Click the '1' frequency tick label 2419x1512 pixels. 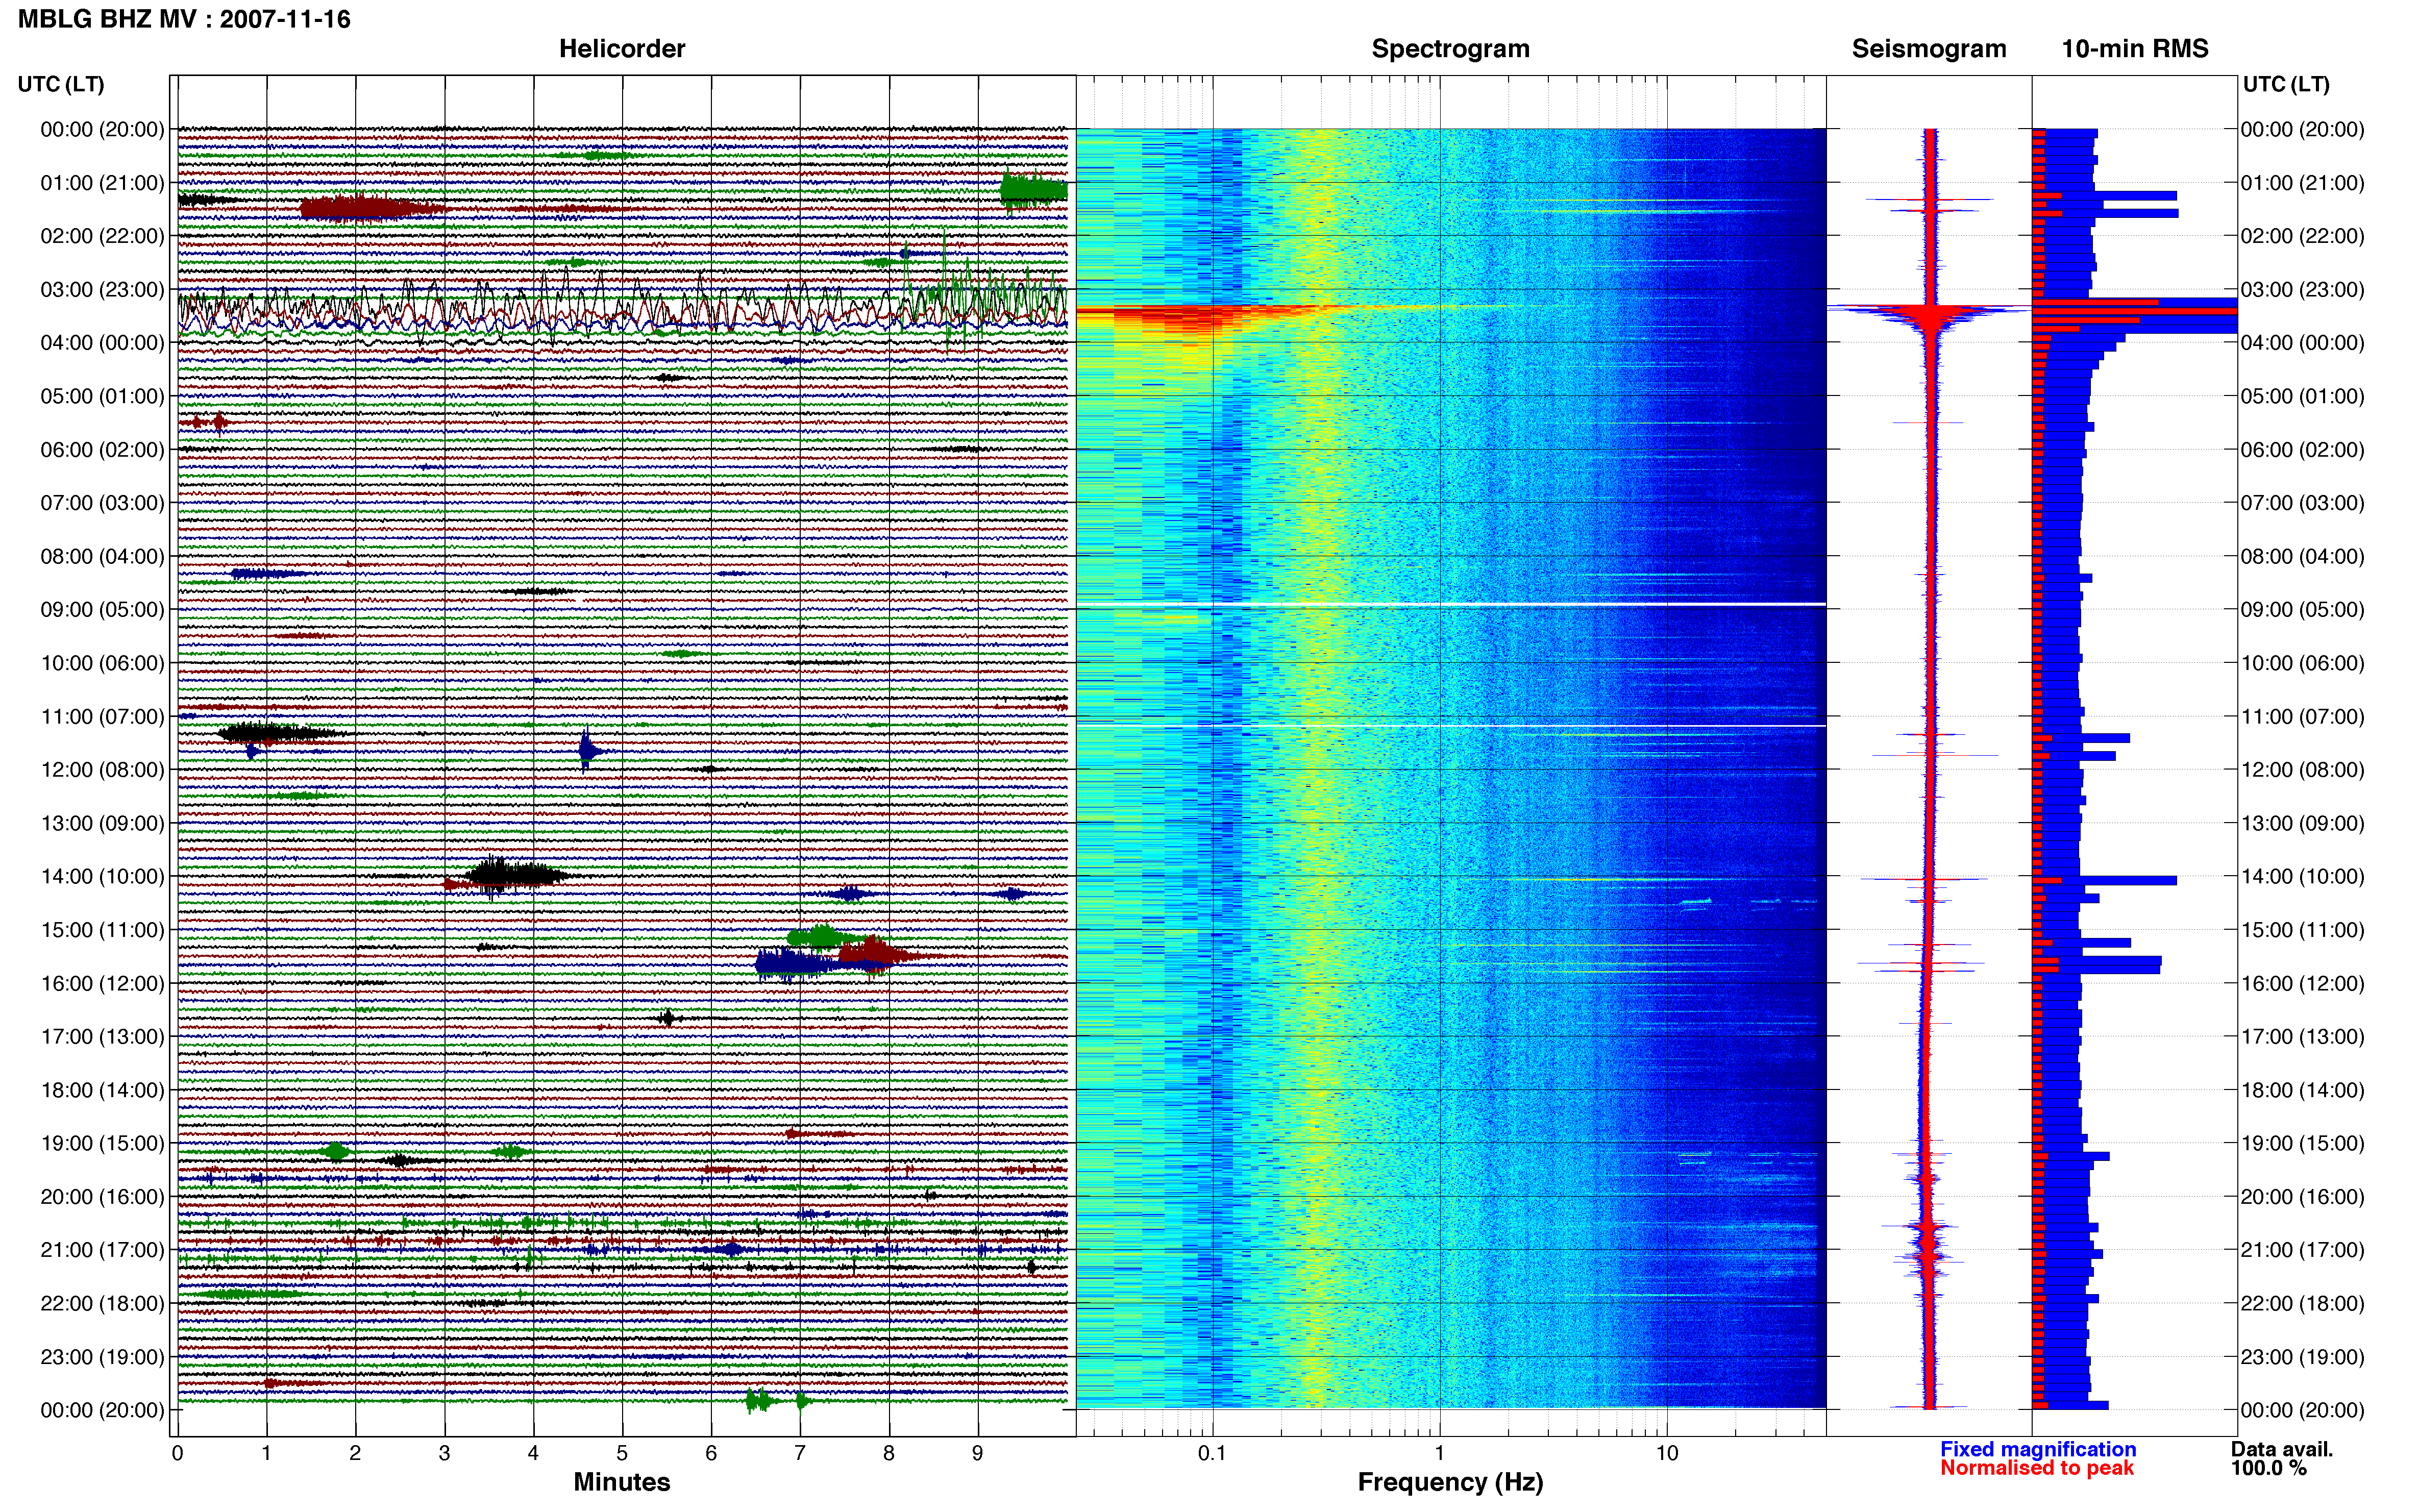pos(1439,1453)
